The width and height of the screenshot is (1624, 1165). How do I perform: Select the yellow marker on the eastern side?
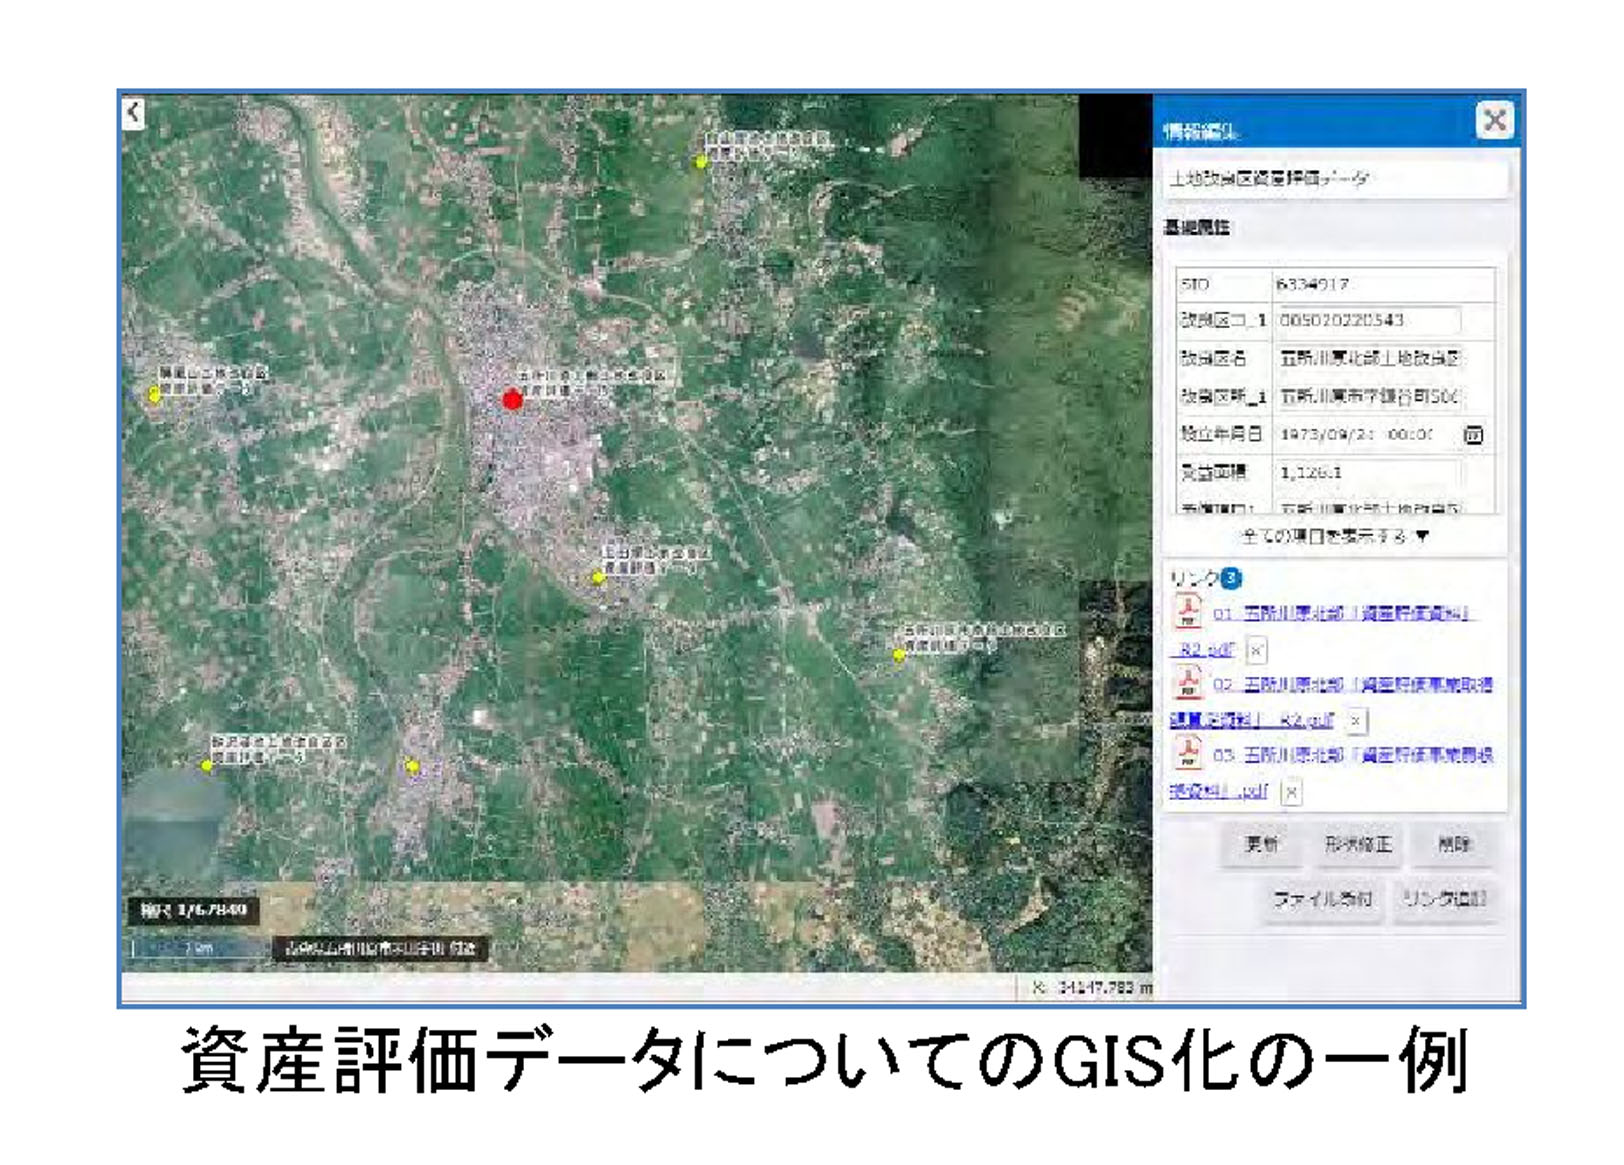coord(899,655)
